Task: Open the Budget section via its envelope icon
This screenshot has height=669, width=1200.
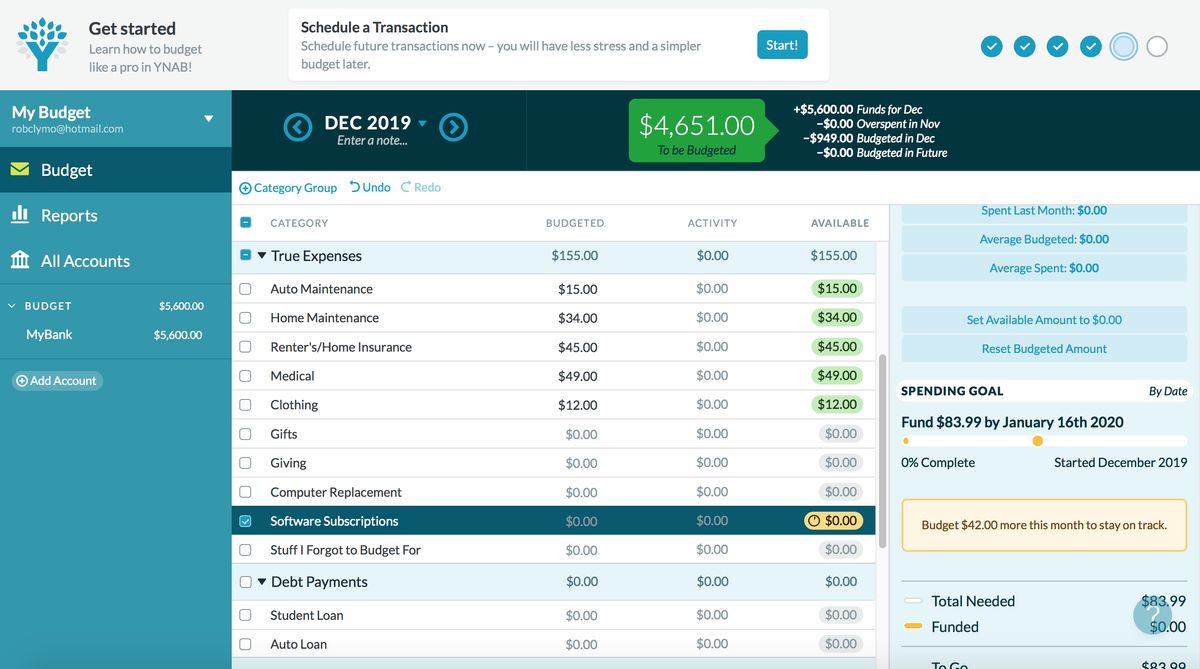Action: click(x=22, y=170)
